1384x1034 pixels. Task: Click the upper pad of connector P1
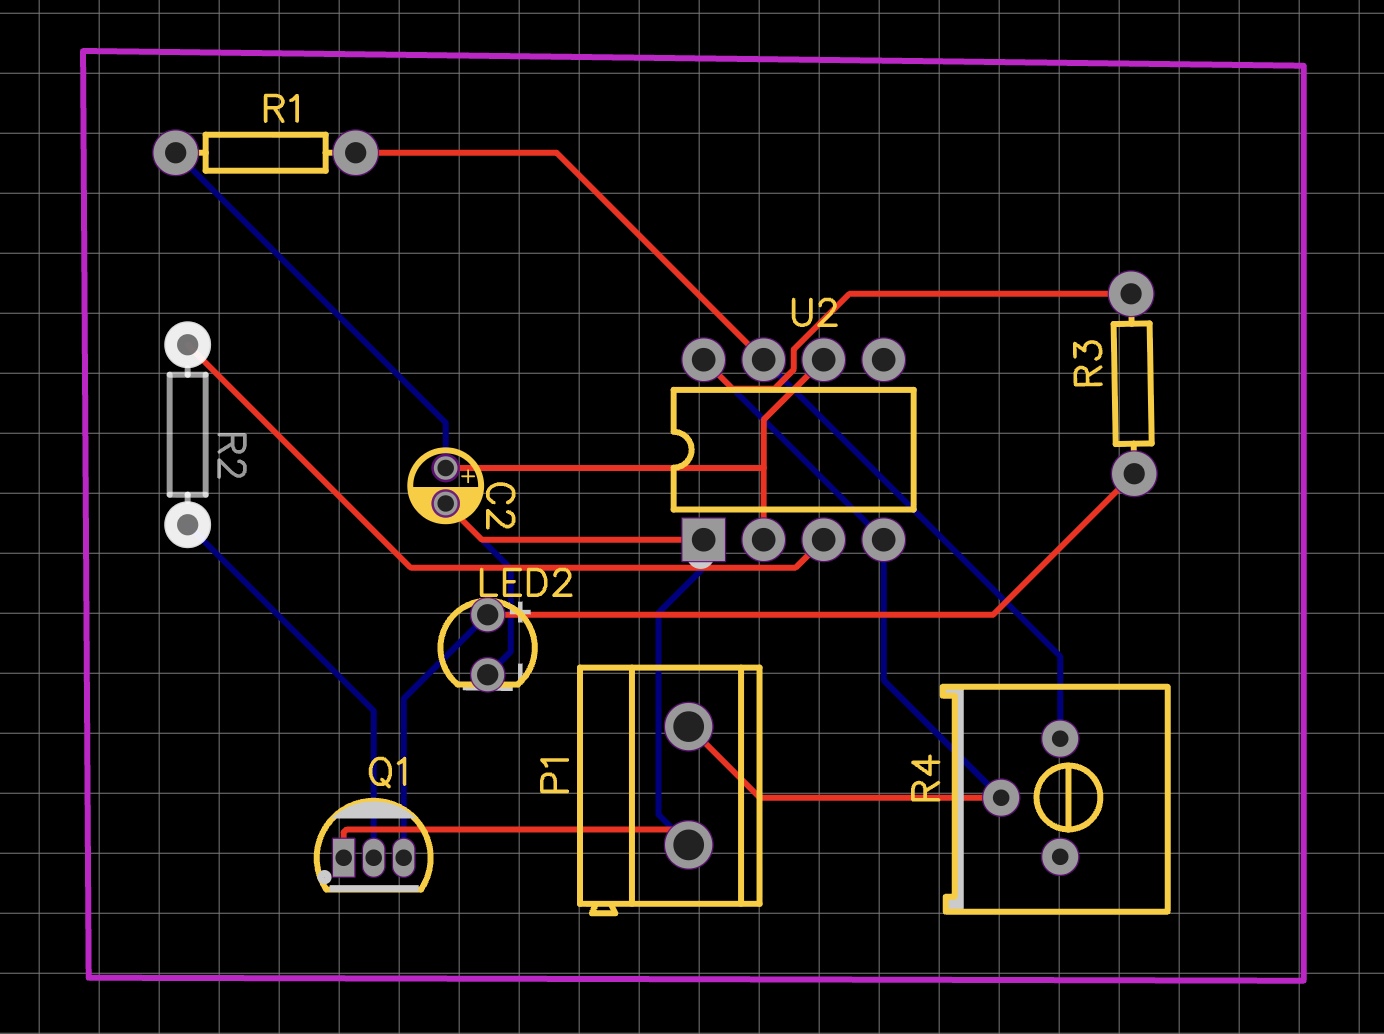(689, 726)
